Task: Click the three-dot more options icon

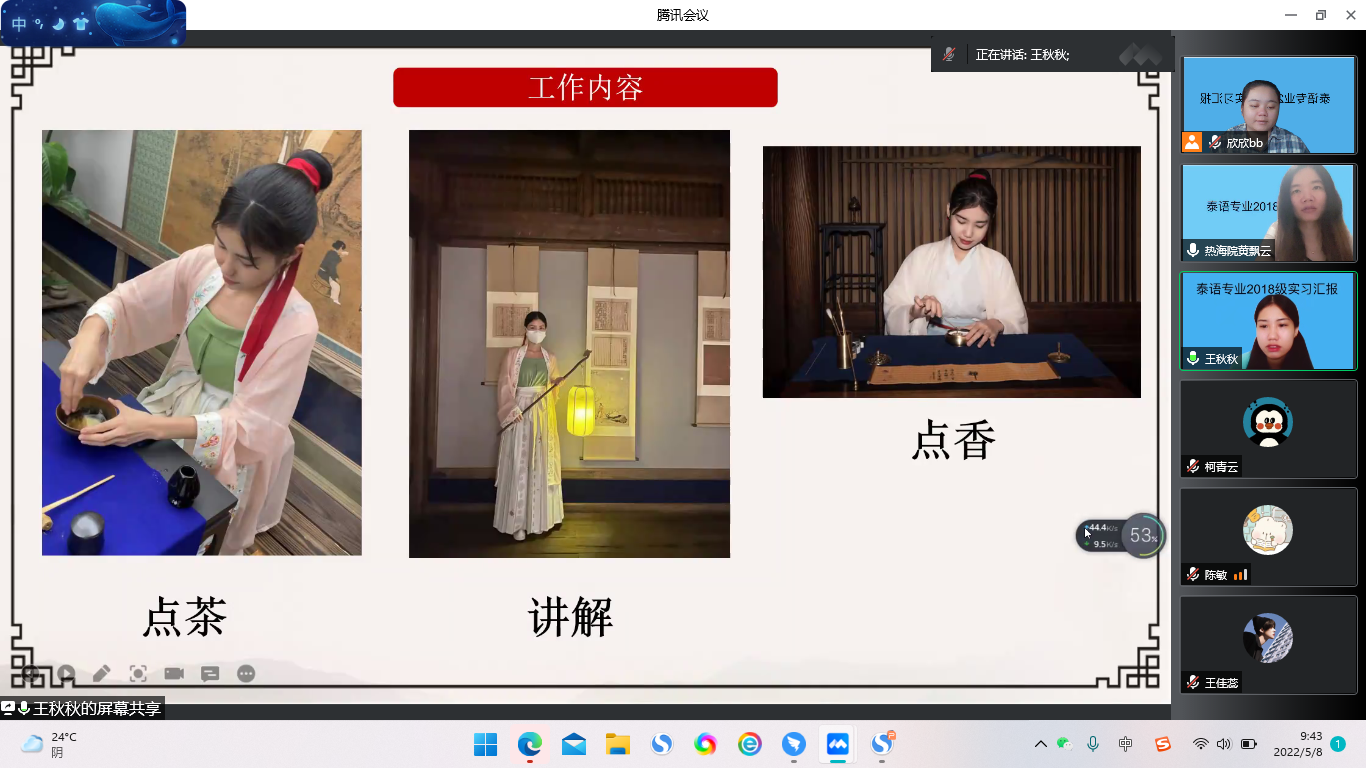Action: 246,674
